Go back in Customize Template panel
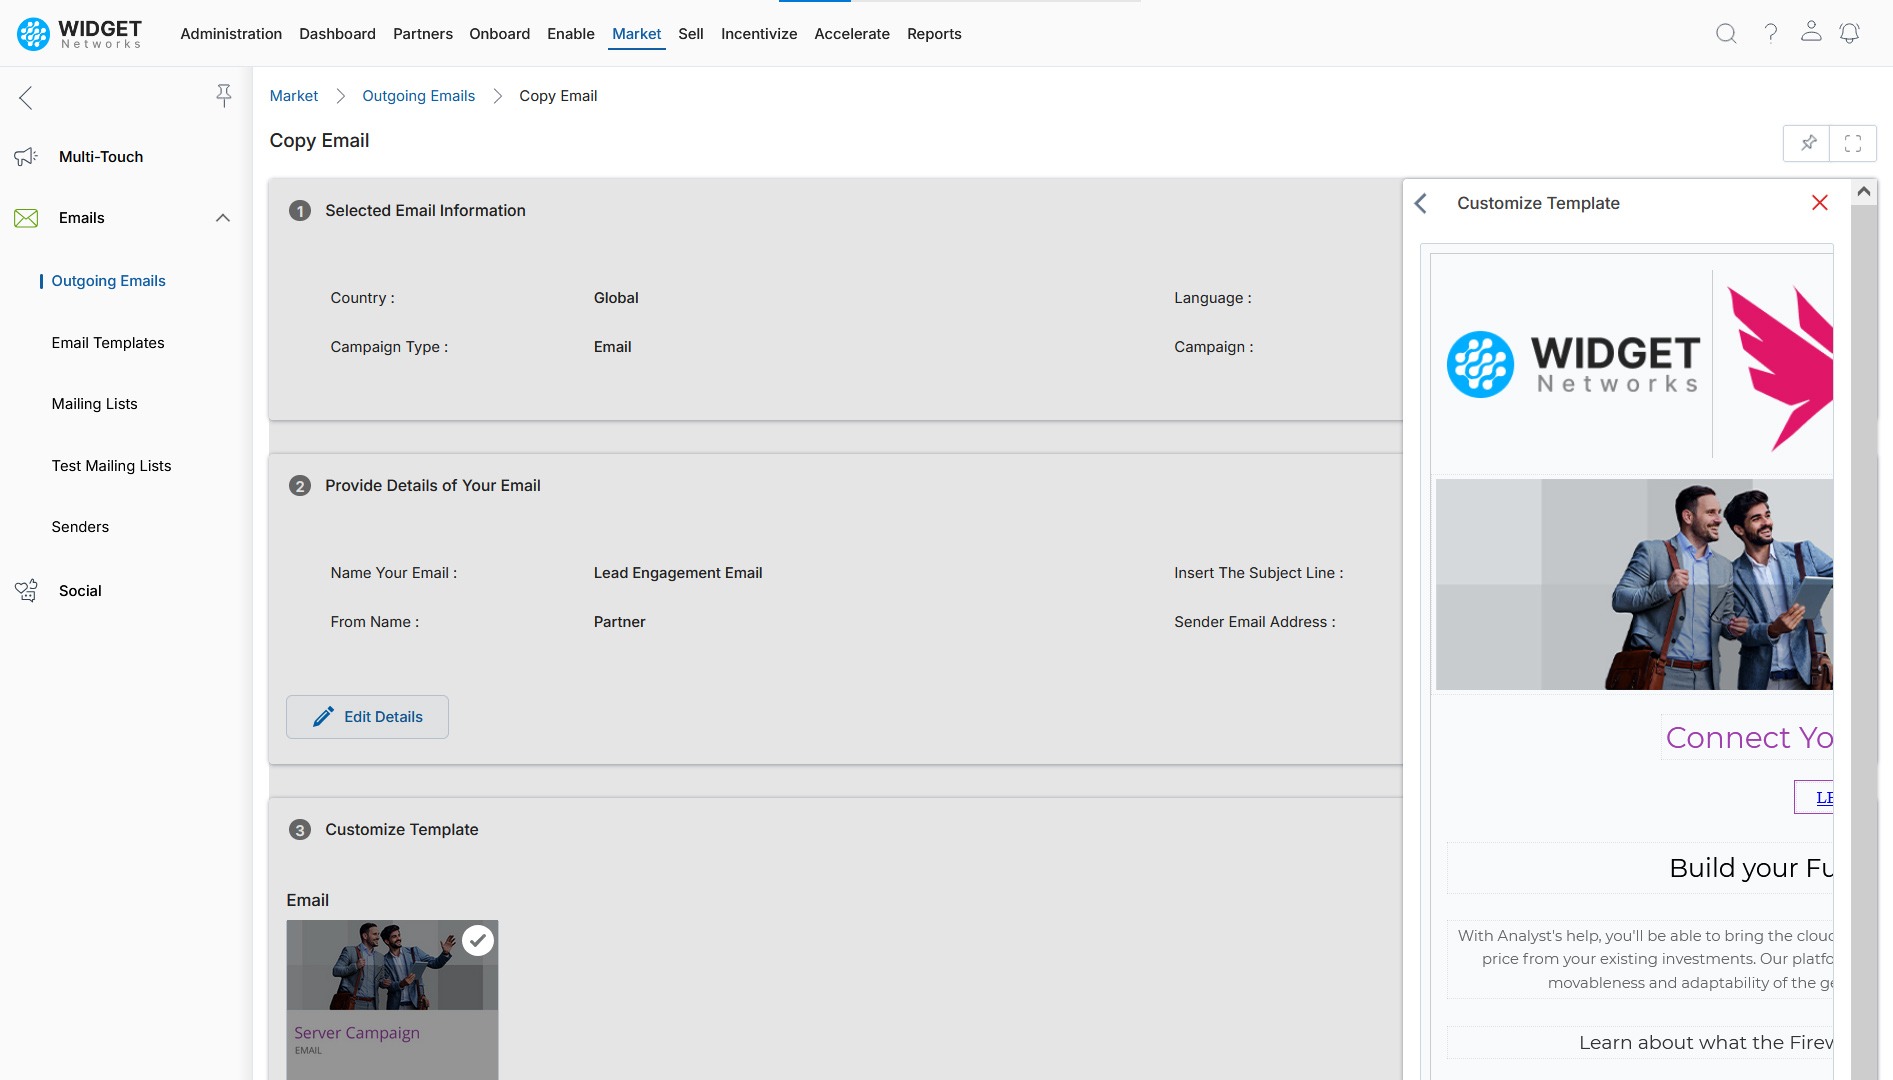Screen dimensions: 1893x1080 point(1421,204)
